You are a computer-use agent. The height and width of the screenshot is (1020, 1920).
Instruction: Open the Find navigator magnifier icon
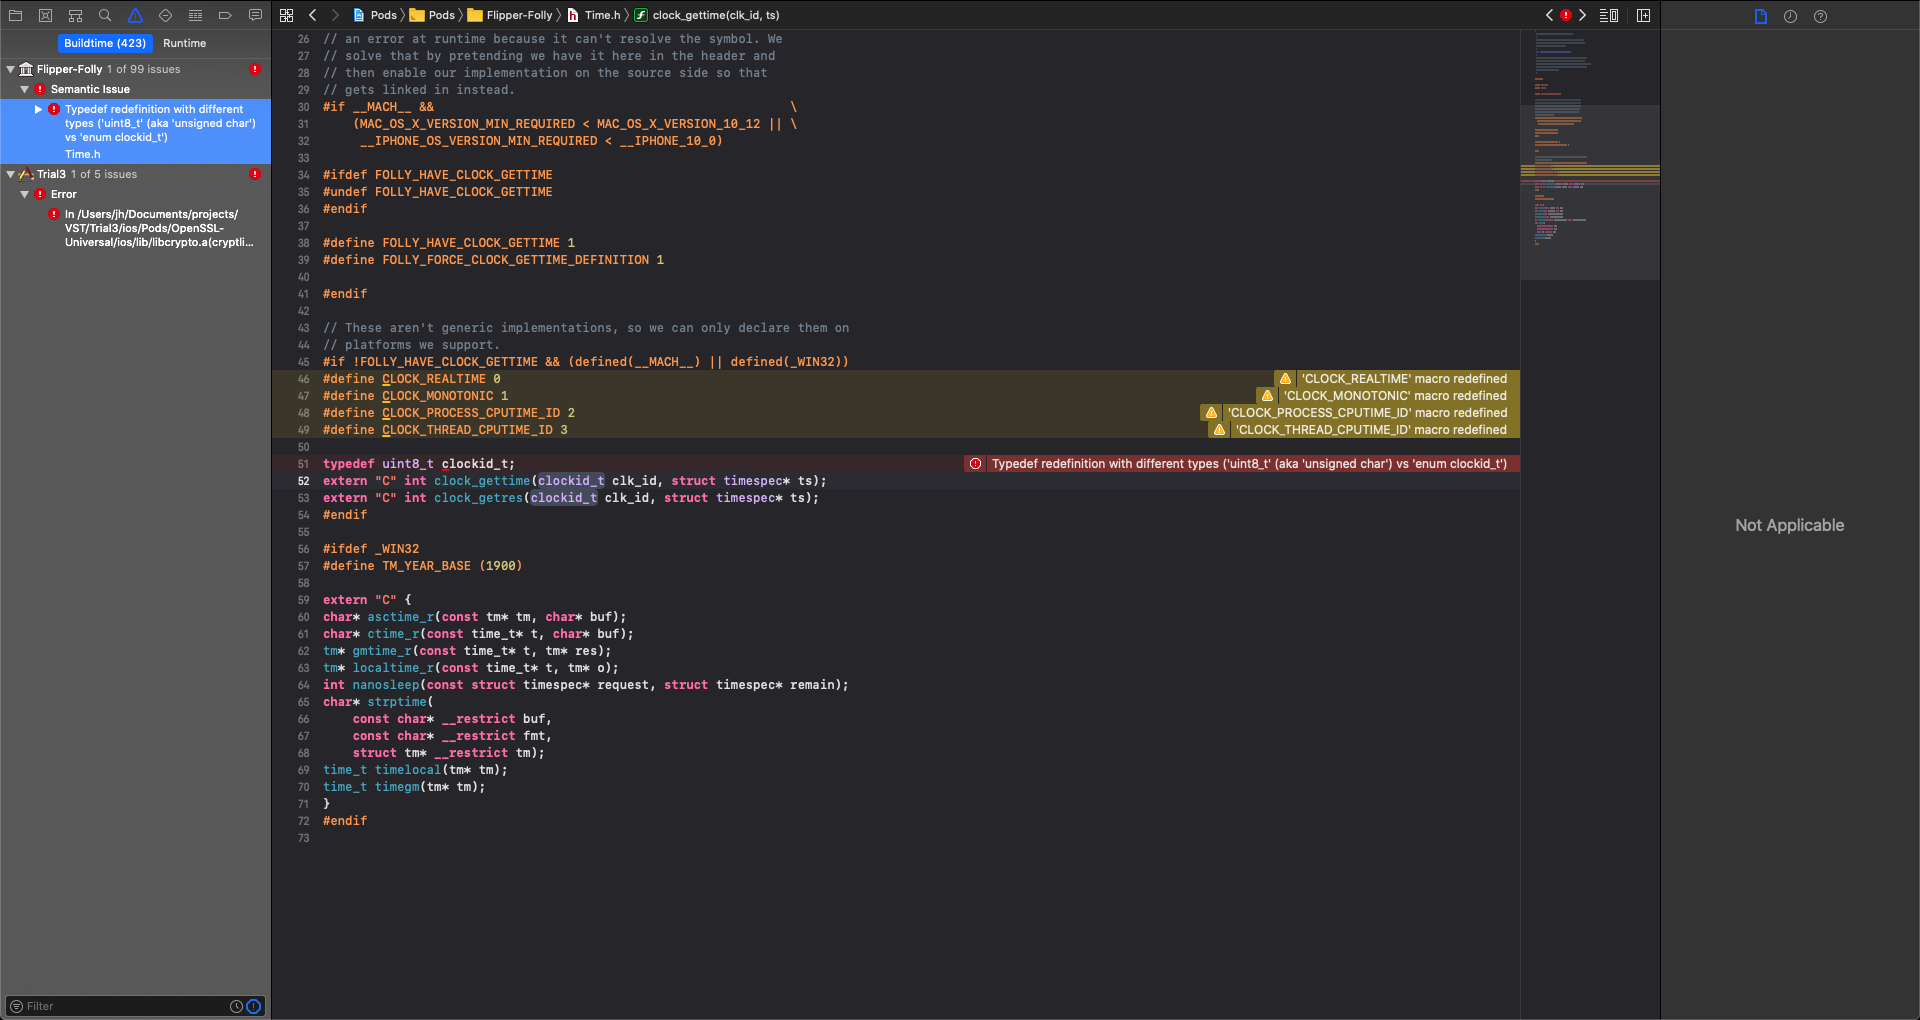[105, 15]
